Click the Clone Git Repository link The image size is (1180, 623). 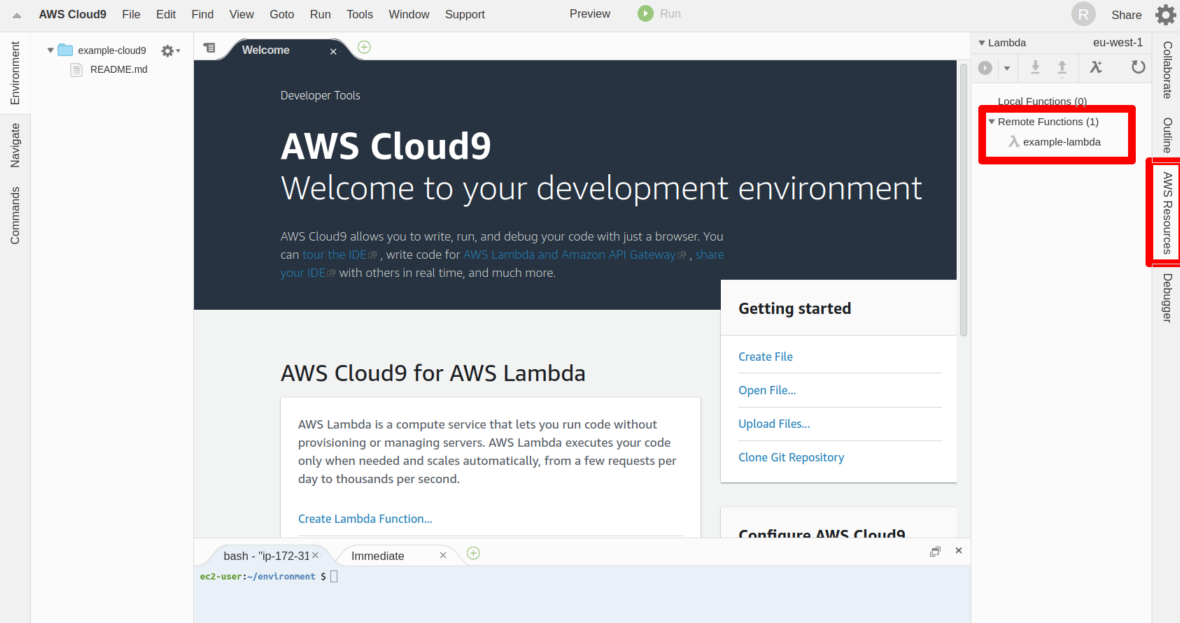coord(791,457)
